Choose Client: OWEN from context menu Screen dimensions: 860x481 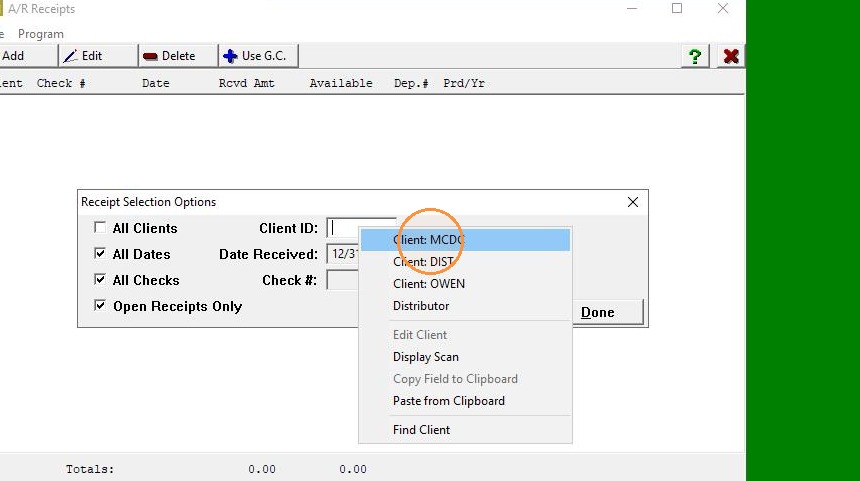[465, 284]
